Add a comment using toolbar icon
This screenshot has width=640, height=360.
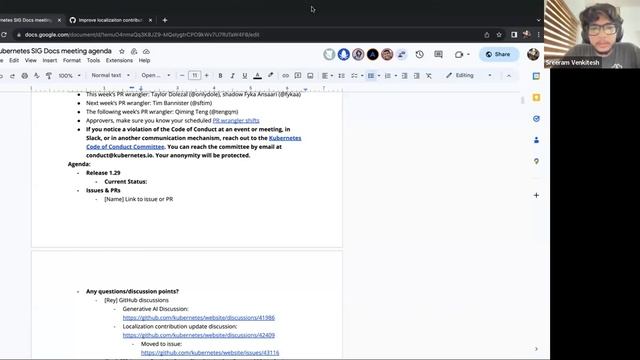pos(298,76)
